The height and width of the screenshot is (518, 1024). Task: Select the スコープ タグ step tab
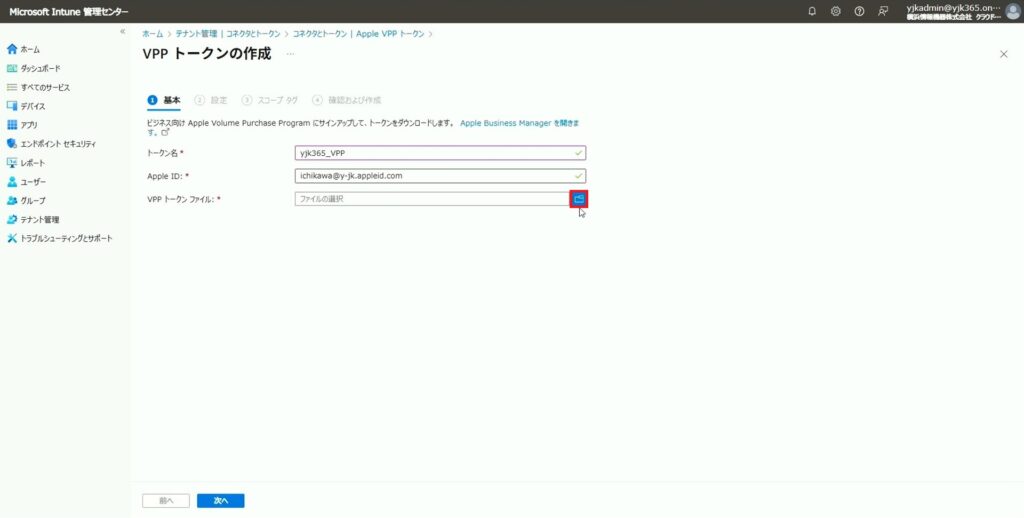pos(270,100)
